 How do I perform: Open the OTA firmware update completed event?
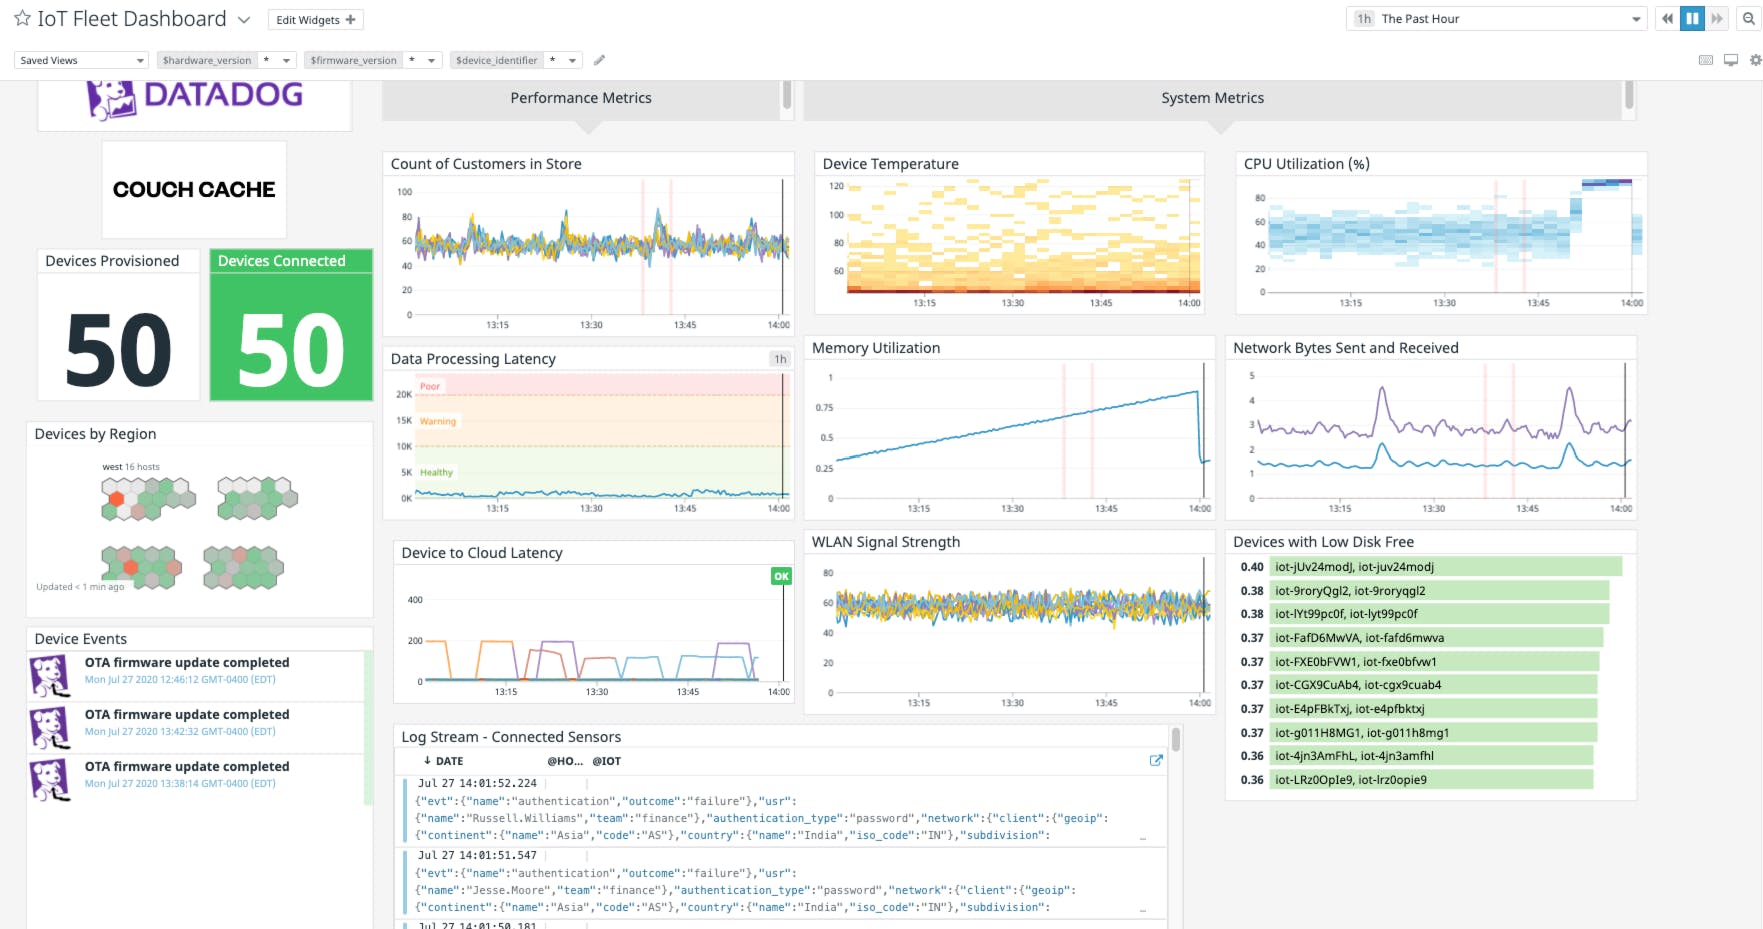click(187, 662)
